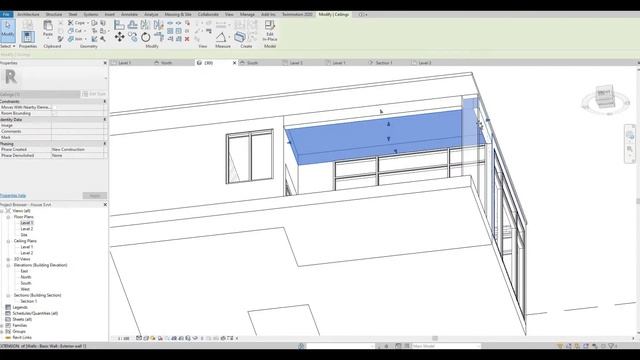Viewport: 640px width, 360px height.
Task: Click the Sheets (all) icon in browser
Action: tap(8, 320)
